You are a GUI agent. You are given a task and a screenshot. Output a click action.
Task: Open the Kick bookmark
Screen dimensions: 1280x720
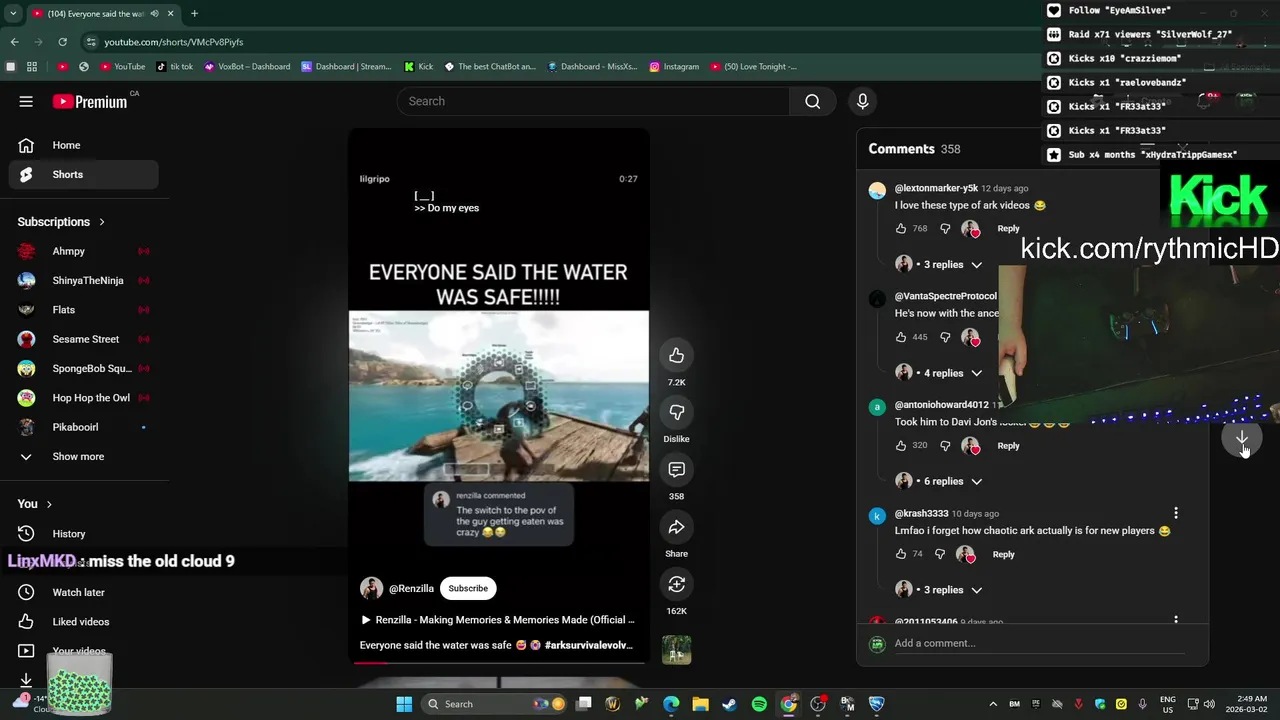tap(418, 67)
